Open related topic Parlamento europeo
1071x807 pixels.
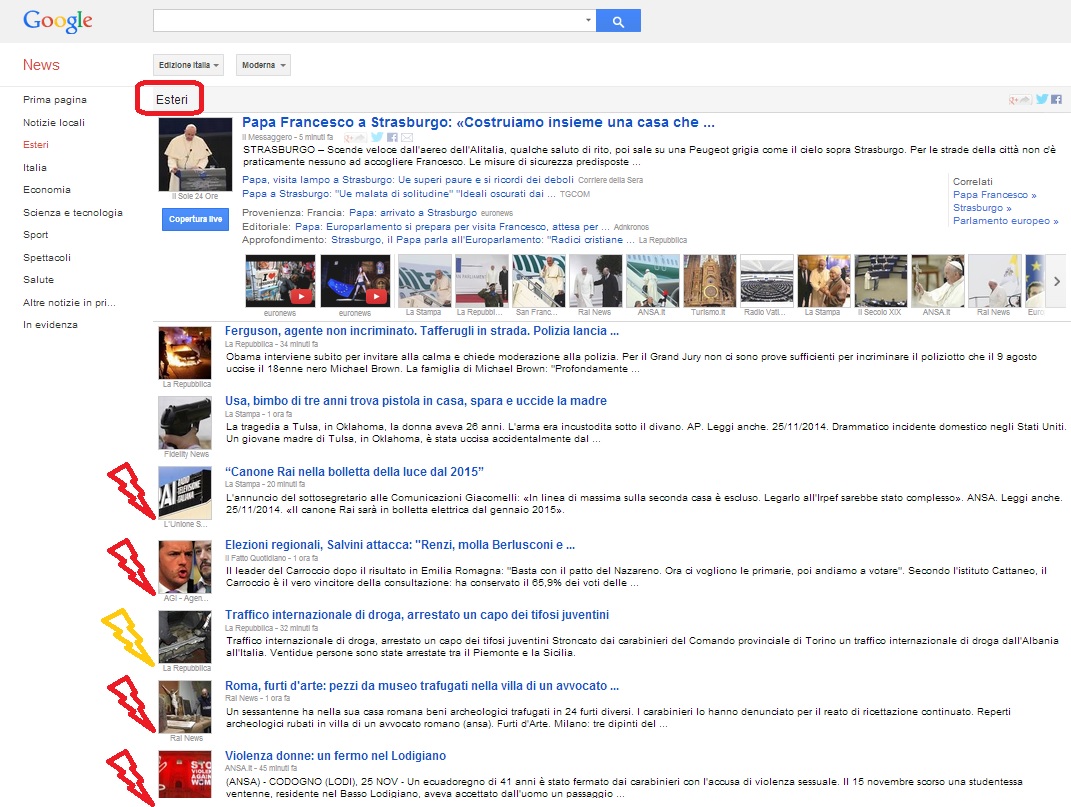point(1003,221)
